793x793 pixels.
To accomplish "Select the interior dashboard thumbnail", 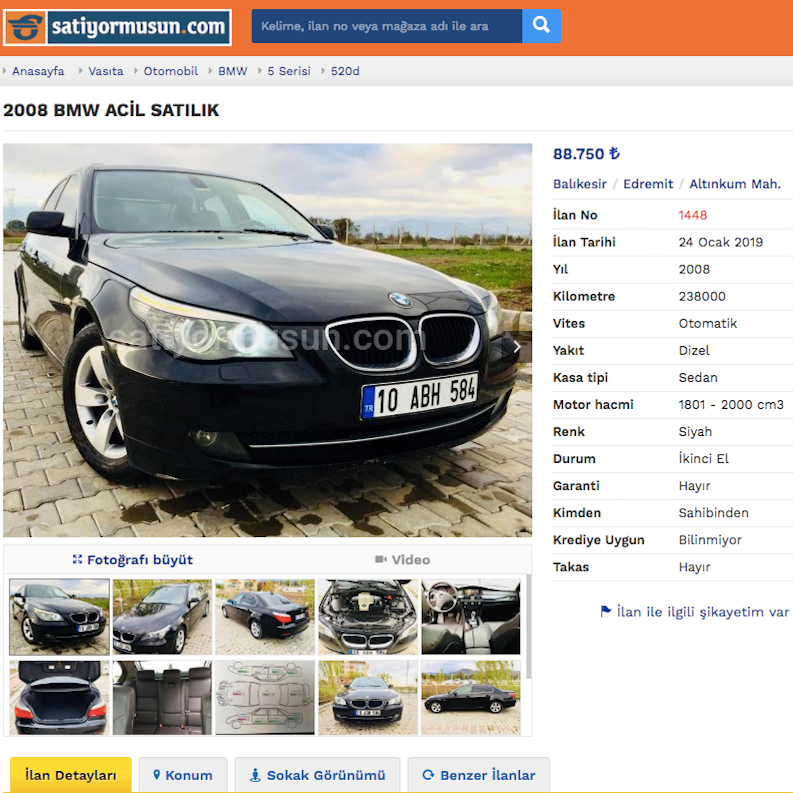I will [471, 617].
